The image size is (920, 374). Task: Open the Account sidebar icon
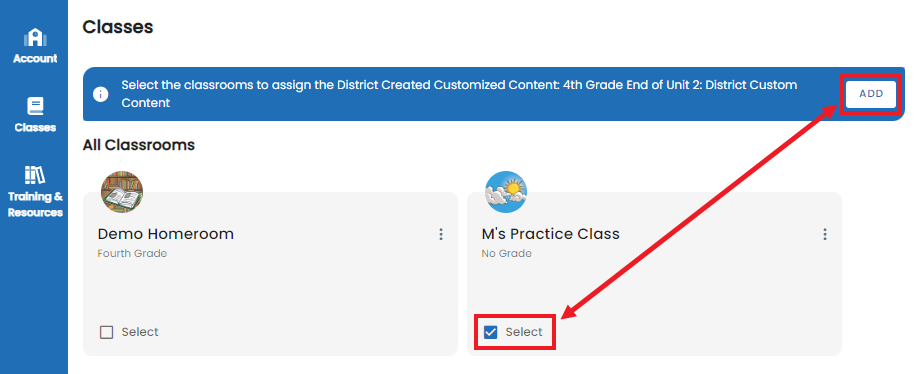[35, 38]
